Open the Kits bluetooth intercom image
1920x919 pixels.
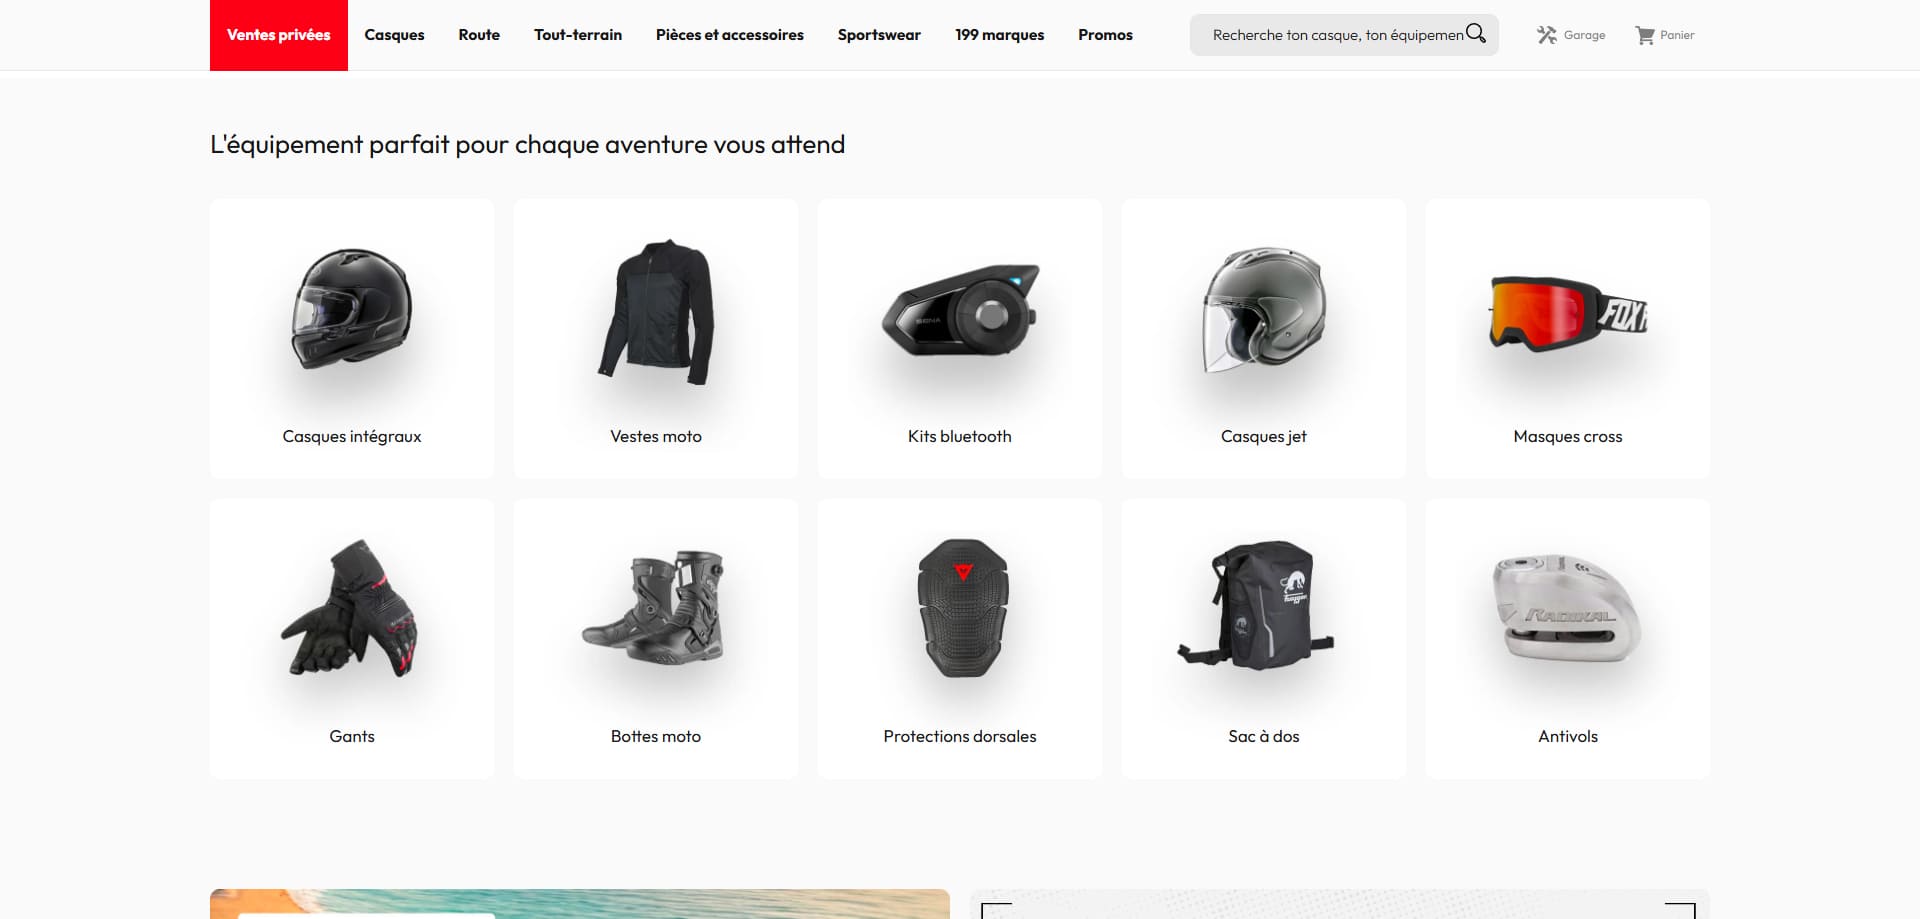click(x=960, y=310)
